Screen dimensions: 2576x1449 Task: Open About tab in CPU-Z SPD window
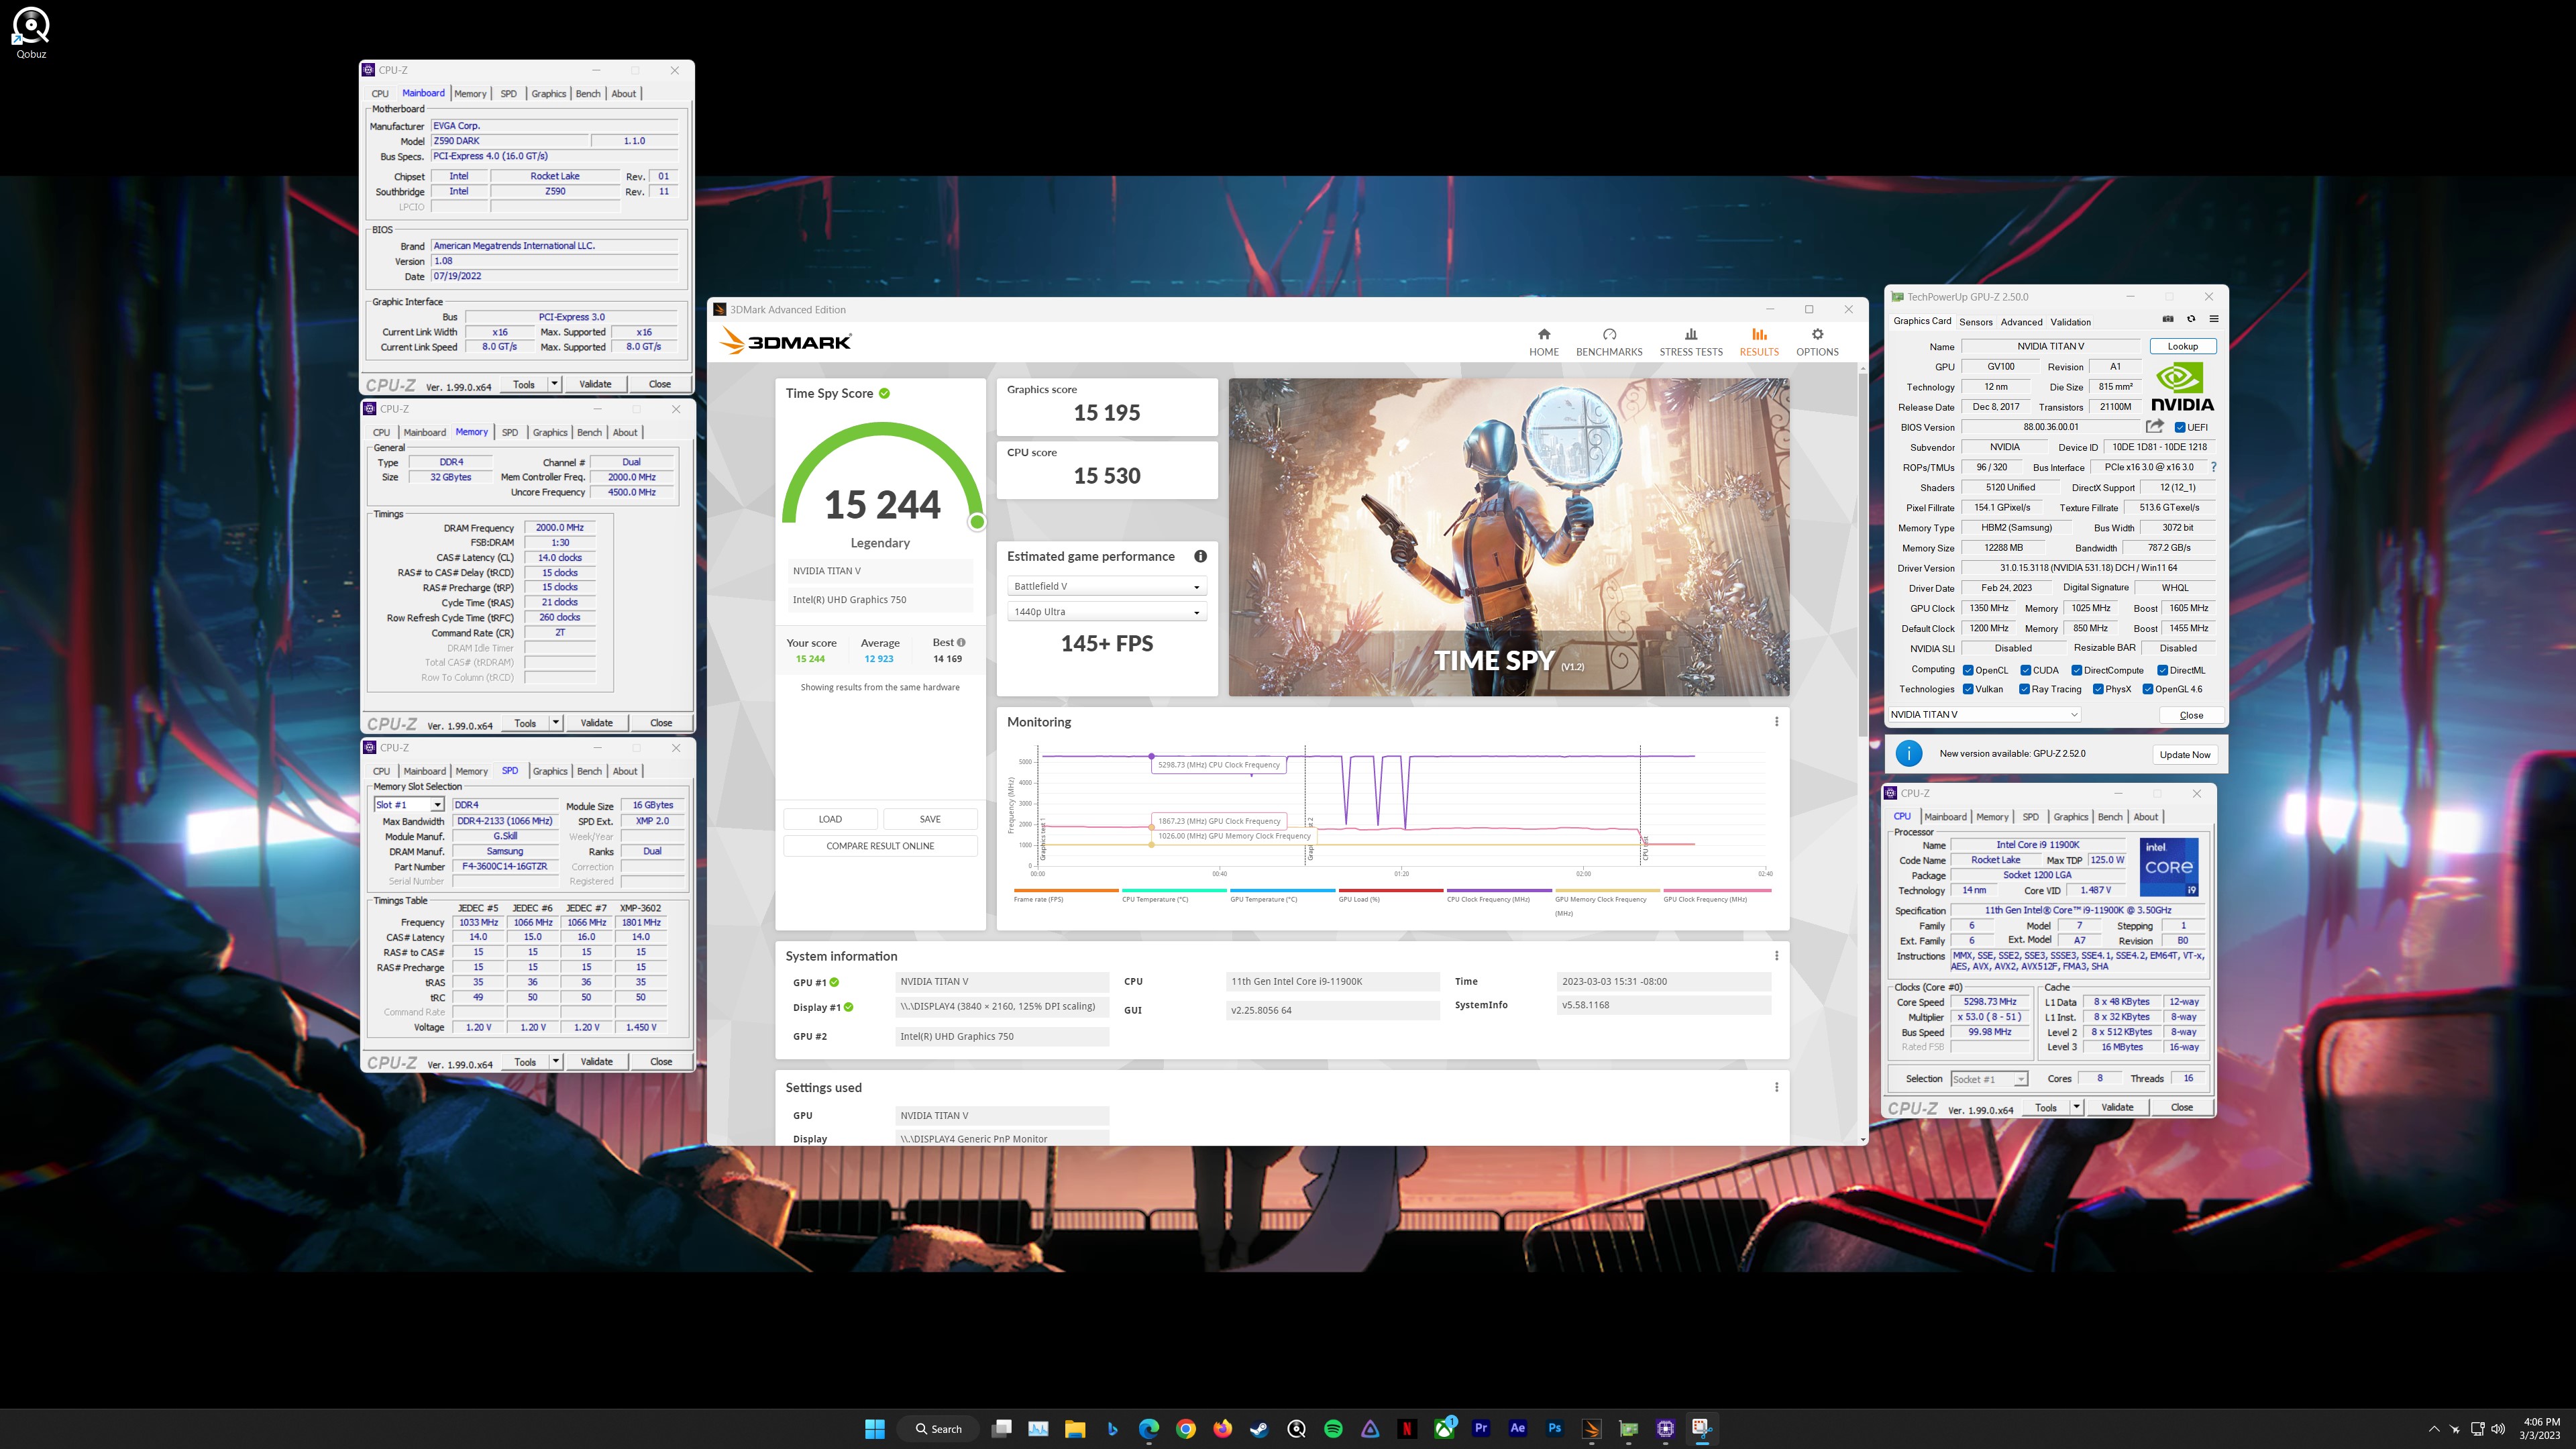(625, 771)
